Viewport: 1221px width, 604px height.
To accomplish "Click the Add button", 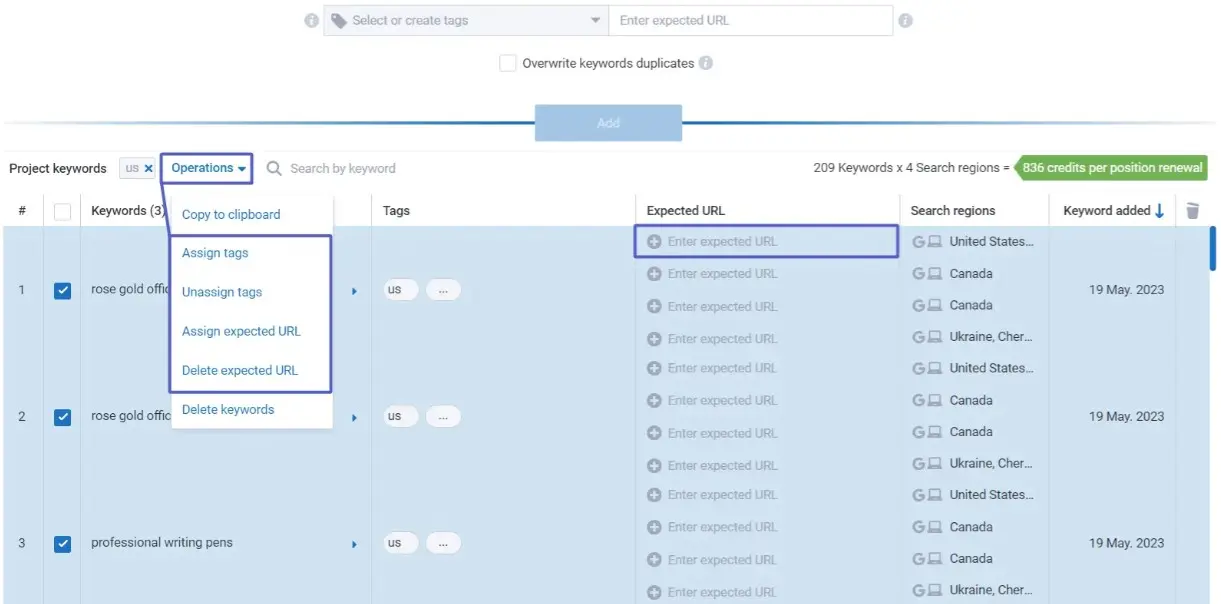I will [608, 123].
